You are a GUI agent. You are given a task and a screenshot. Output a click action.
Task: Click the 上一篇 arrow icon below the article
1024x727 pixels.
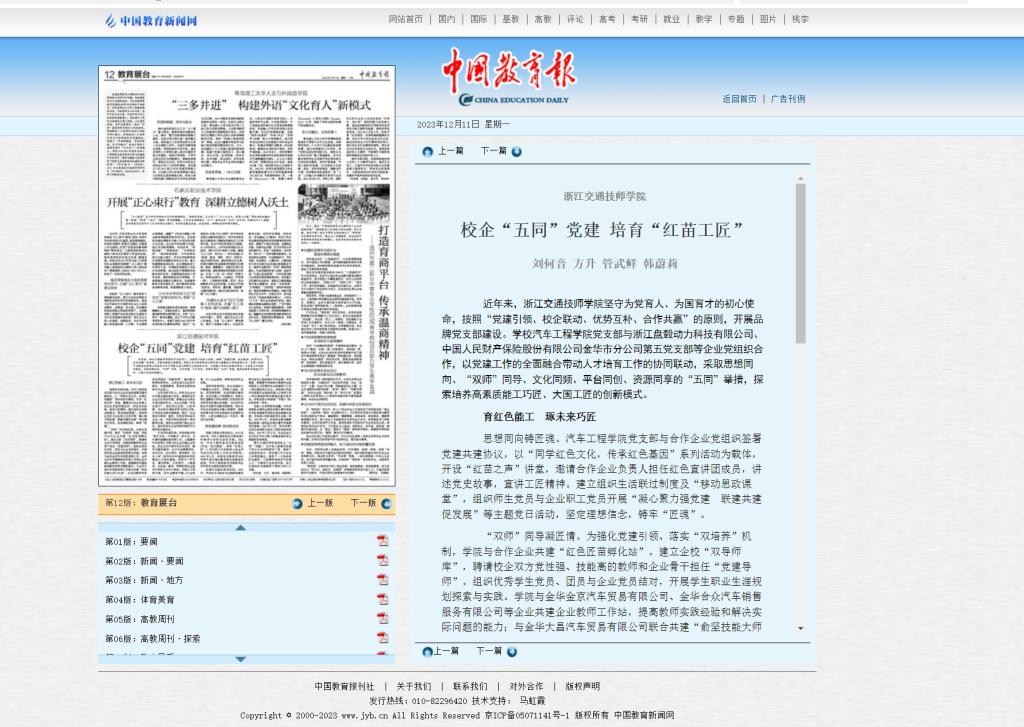pos(428,651)
